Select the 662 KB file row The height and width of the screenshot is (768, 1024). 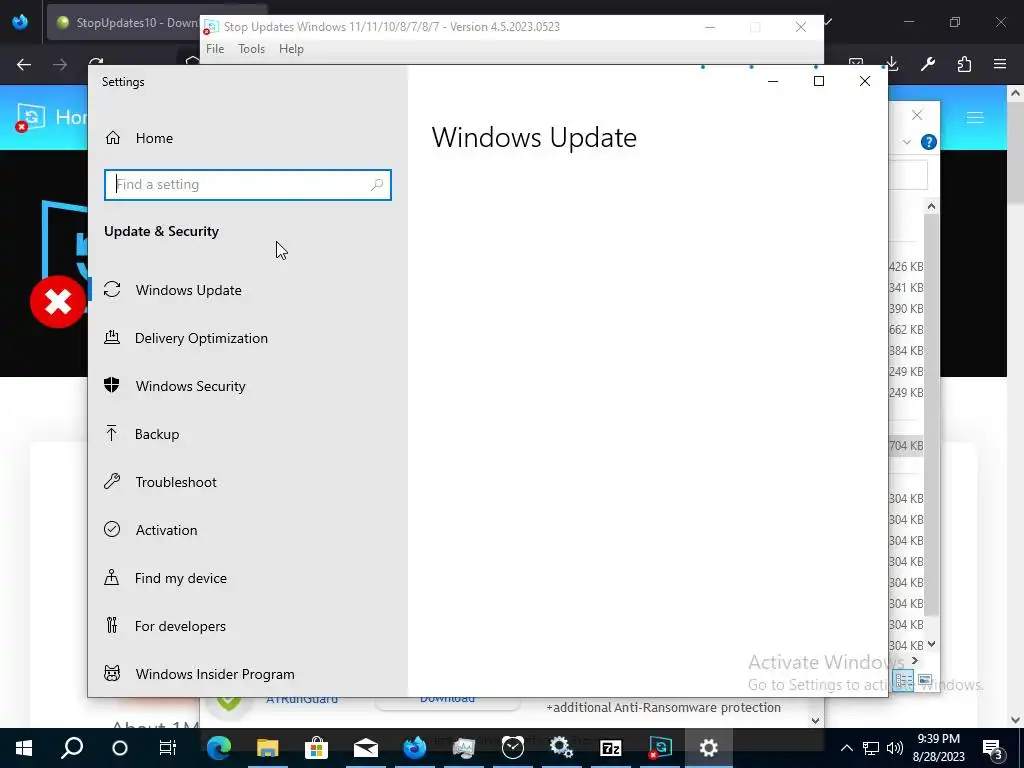click(x=906, y=329)
